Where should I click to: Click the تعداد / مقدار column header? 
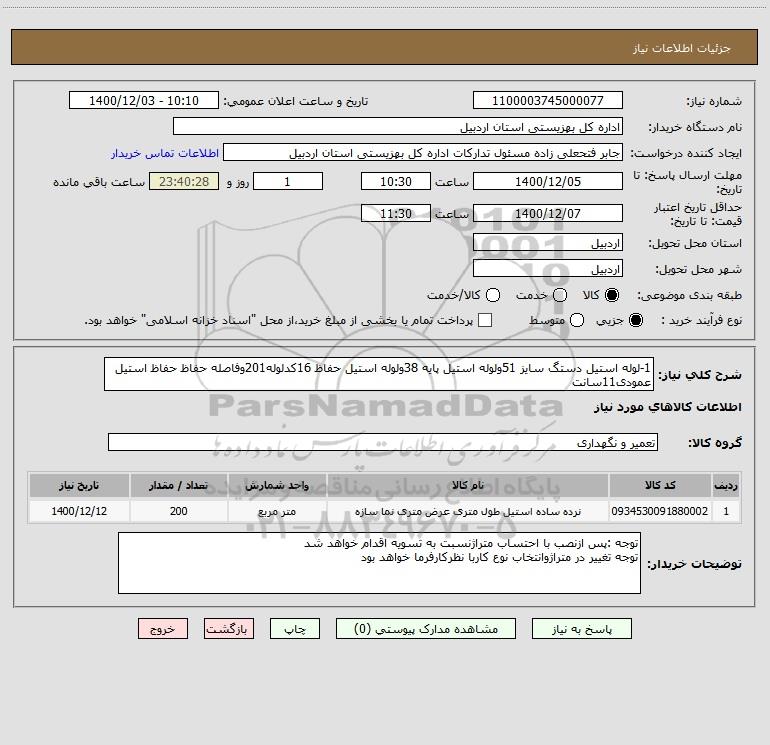point(179,485)
